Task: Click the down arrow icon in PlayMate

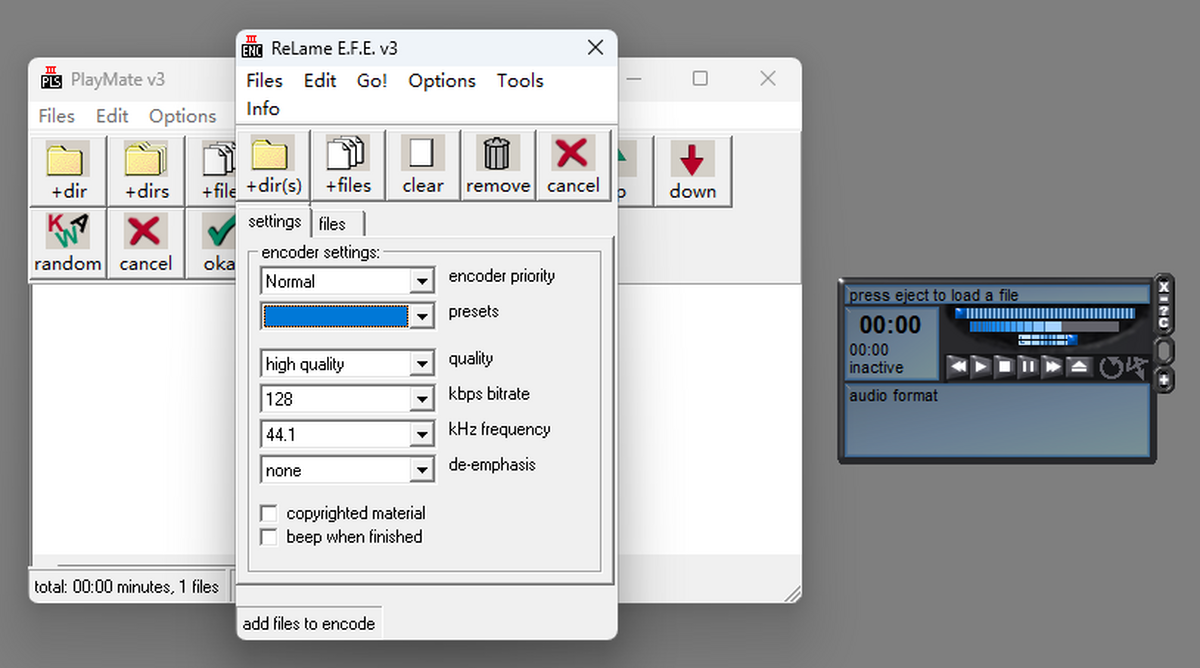Action: [x=692, y=171]
